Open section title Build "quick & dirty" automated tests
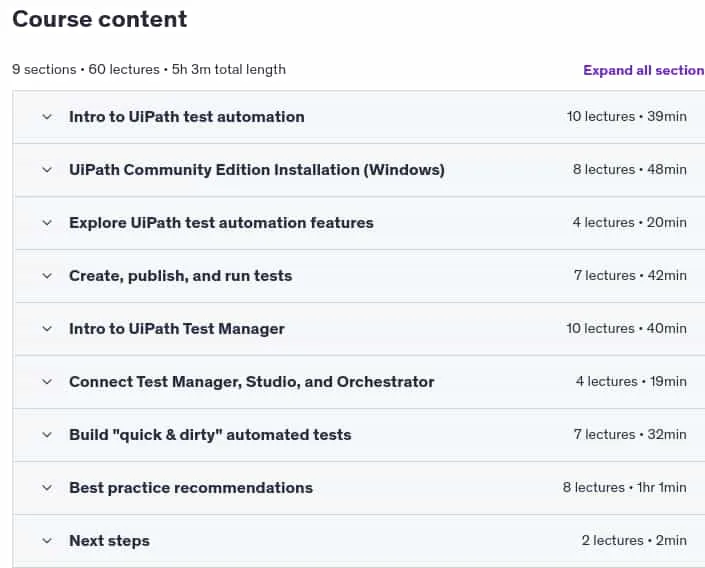This screenshot has height=568, width=705. tap(210, 435)
